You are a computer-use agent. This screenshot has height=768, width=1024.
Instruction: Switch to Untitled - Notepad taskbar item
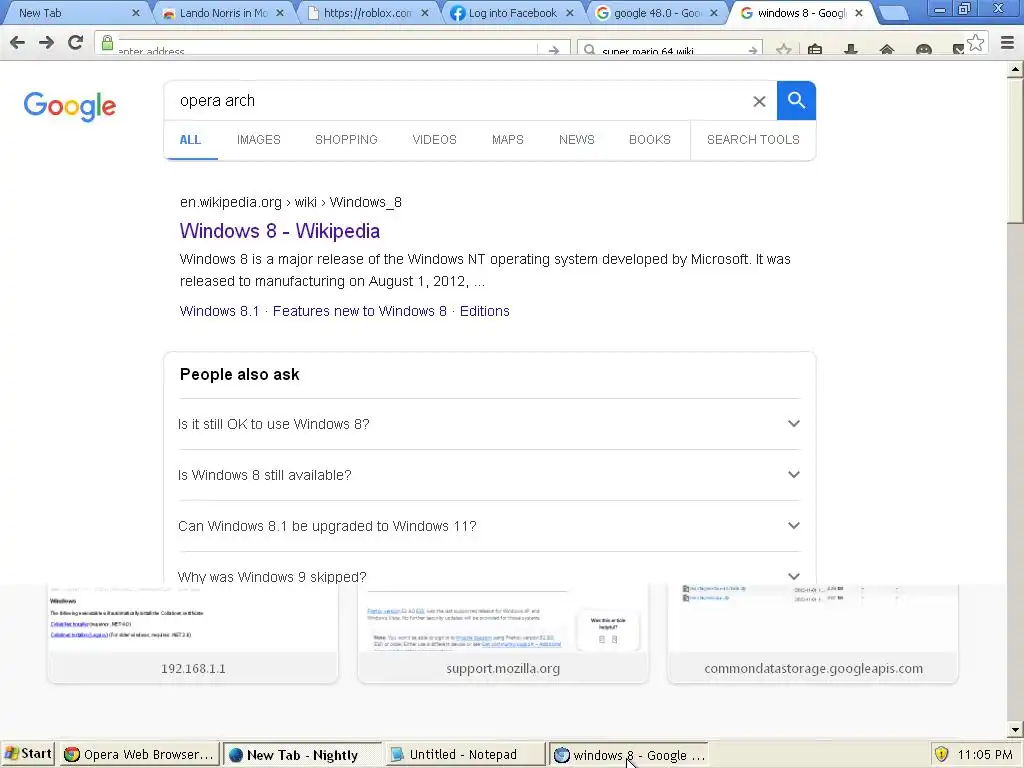(x=464, y=754)
